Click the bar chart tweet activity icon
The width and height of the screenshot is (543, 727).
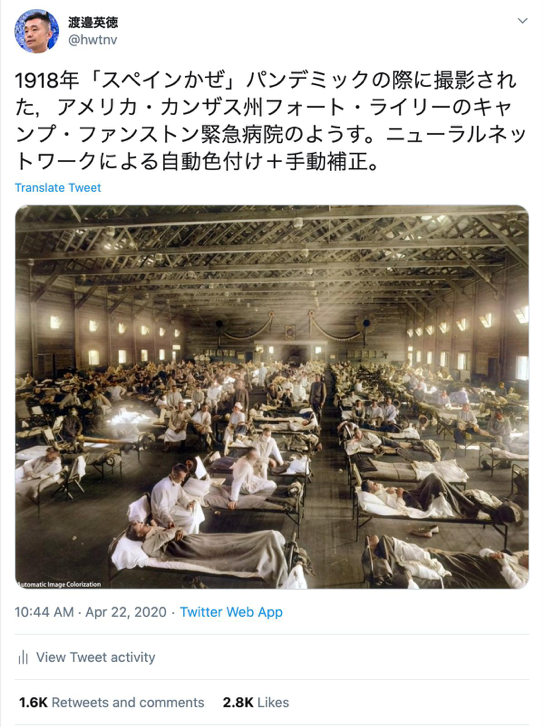pos(23,657)
